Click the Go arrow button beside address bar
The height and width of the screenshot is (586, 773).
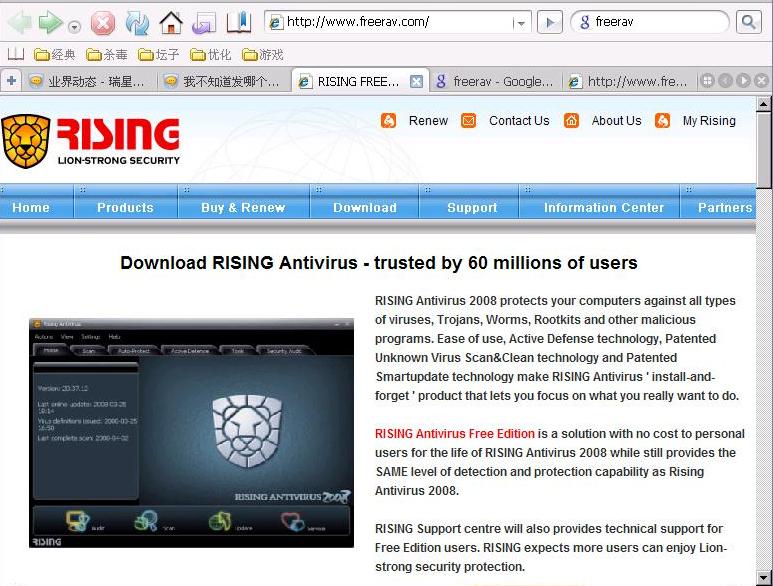click(x=550, y=22)
